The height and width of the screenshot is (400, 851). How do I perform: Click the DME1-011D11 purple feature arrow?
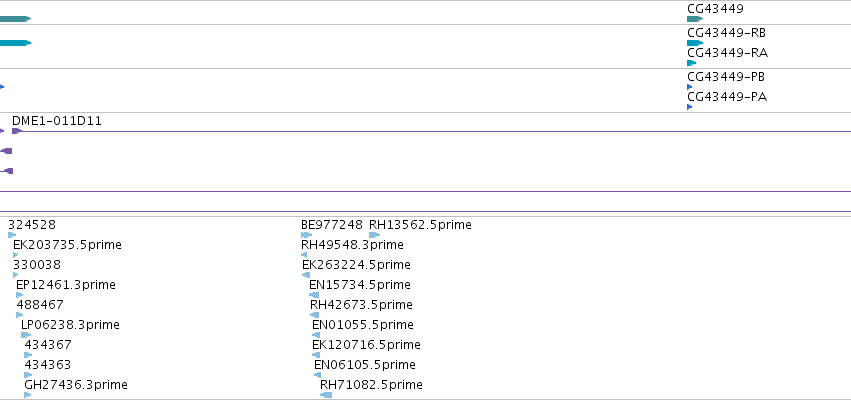tap(17, 131)
